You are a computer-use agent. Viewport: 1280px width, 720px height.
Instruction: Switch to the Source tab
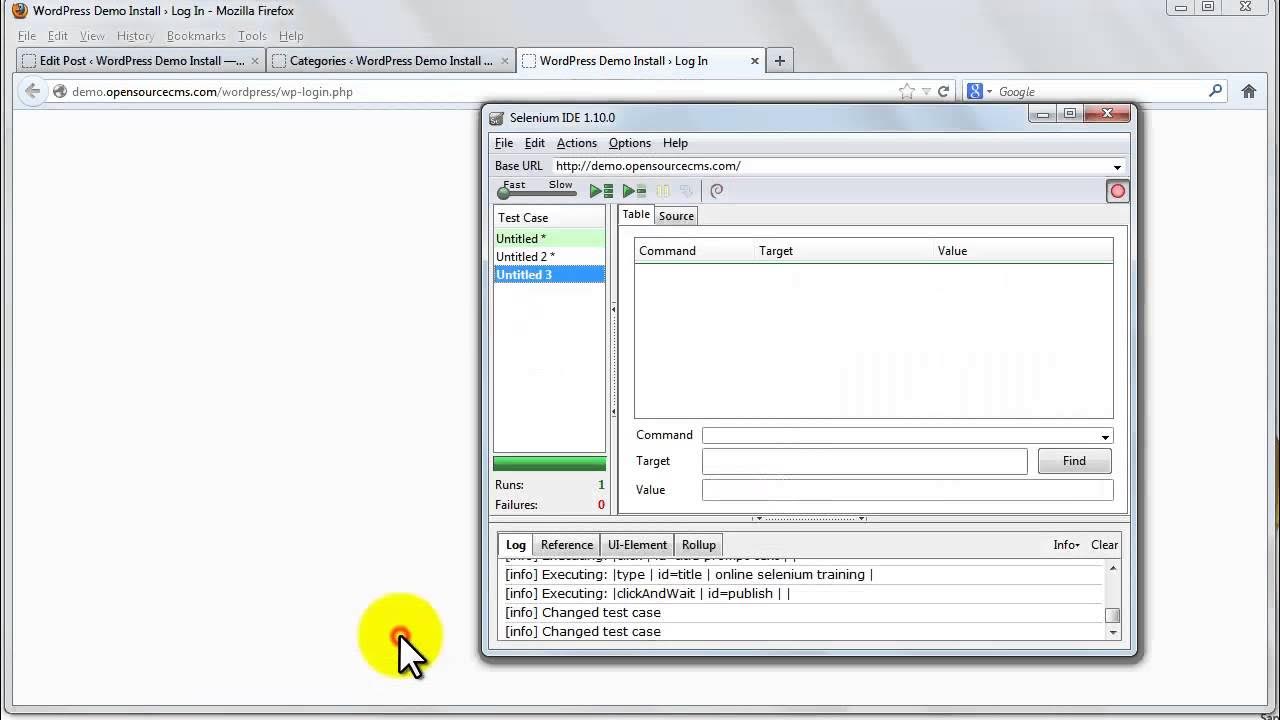click(676, 216)
